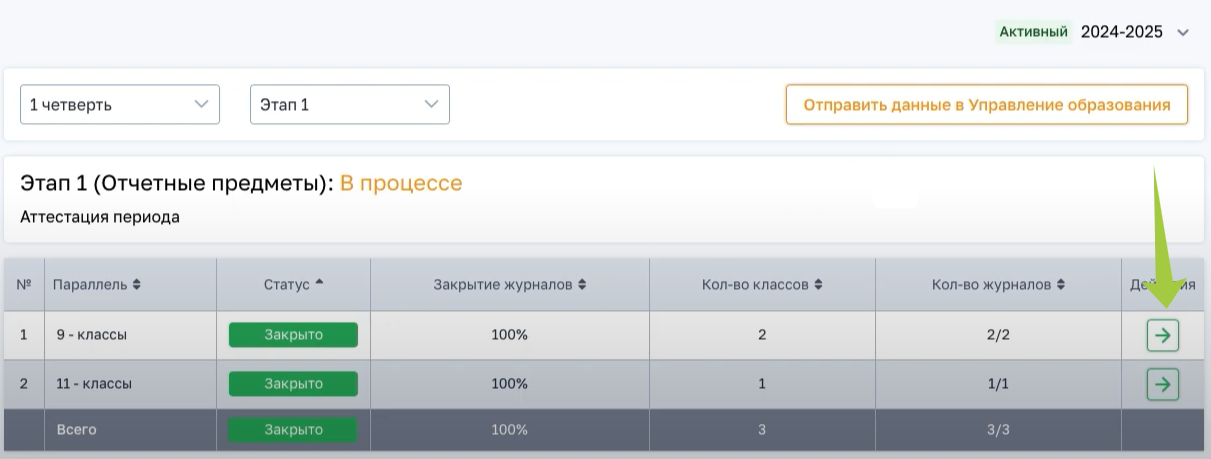This screenshot has height=459, width=1211.
Task: Click Отправить данные в Управление образования button
Action: [986, 105]
